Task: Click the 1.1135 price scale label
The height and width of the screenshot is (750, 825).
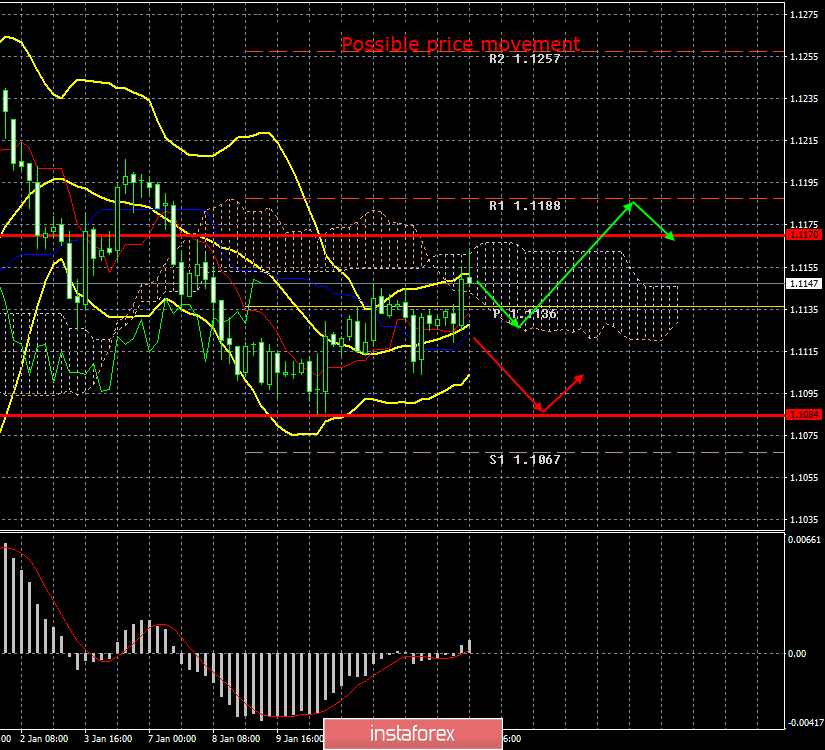Action: coord(804,309)
